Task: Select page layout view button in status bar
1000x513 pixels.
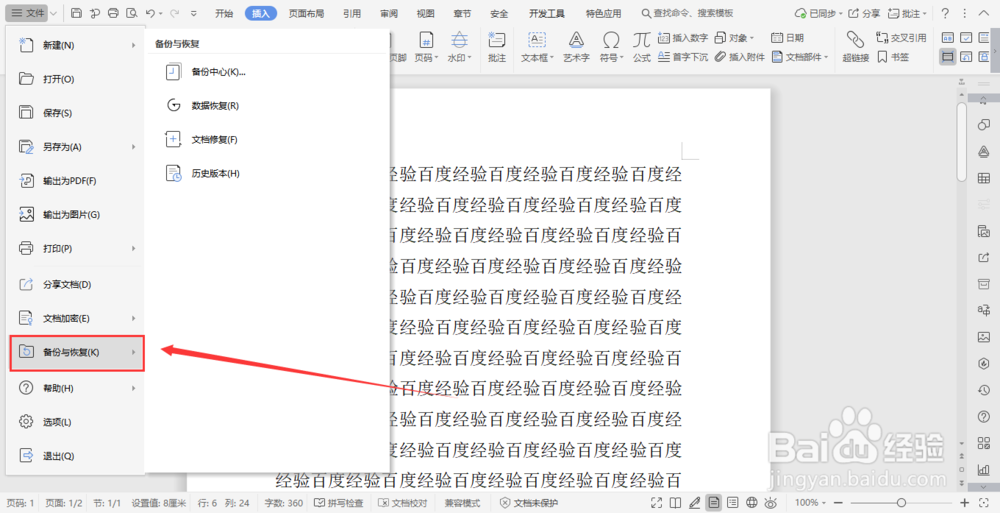Action: click(714, 503)
